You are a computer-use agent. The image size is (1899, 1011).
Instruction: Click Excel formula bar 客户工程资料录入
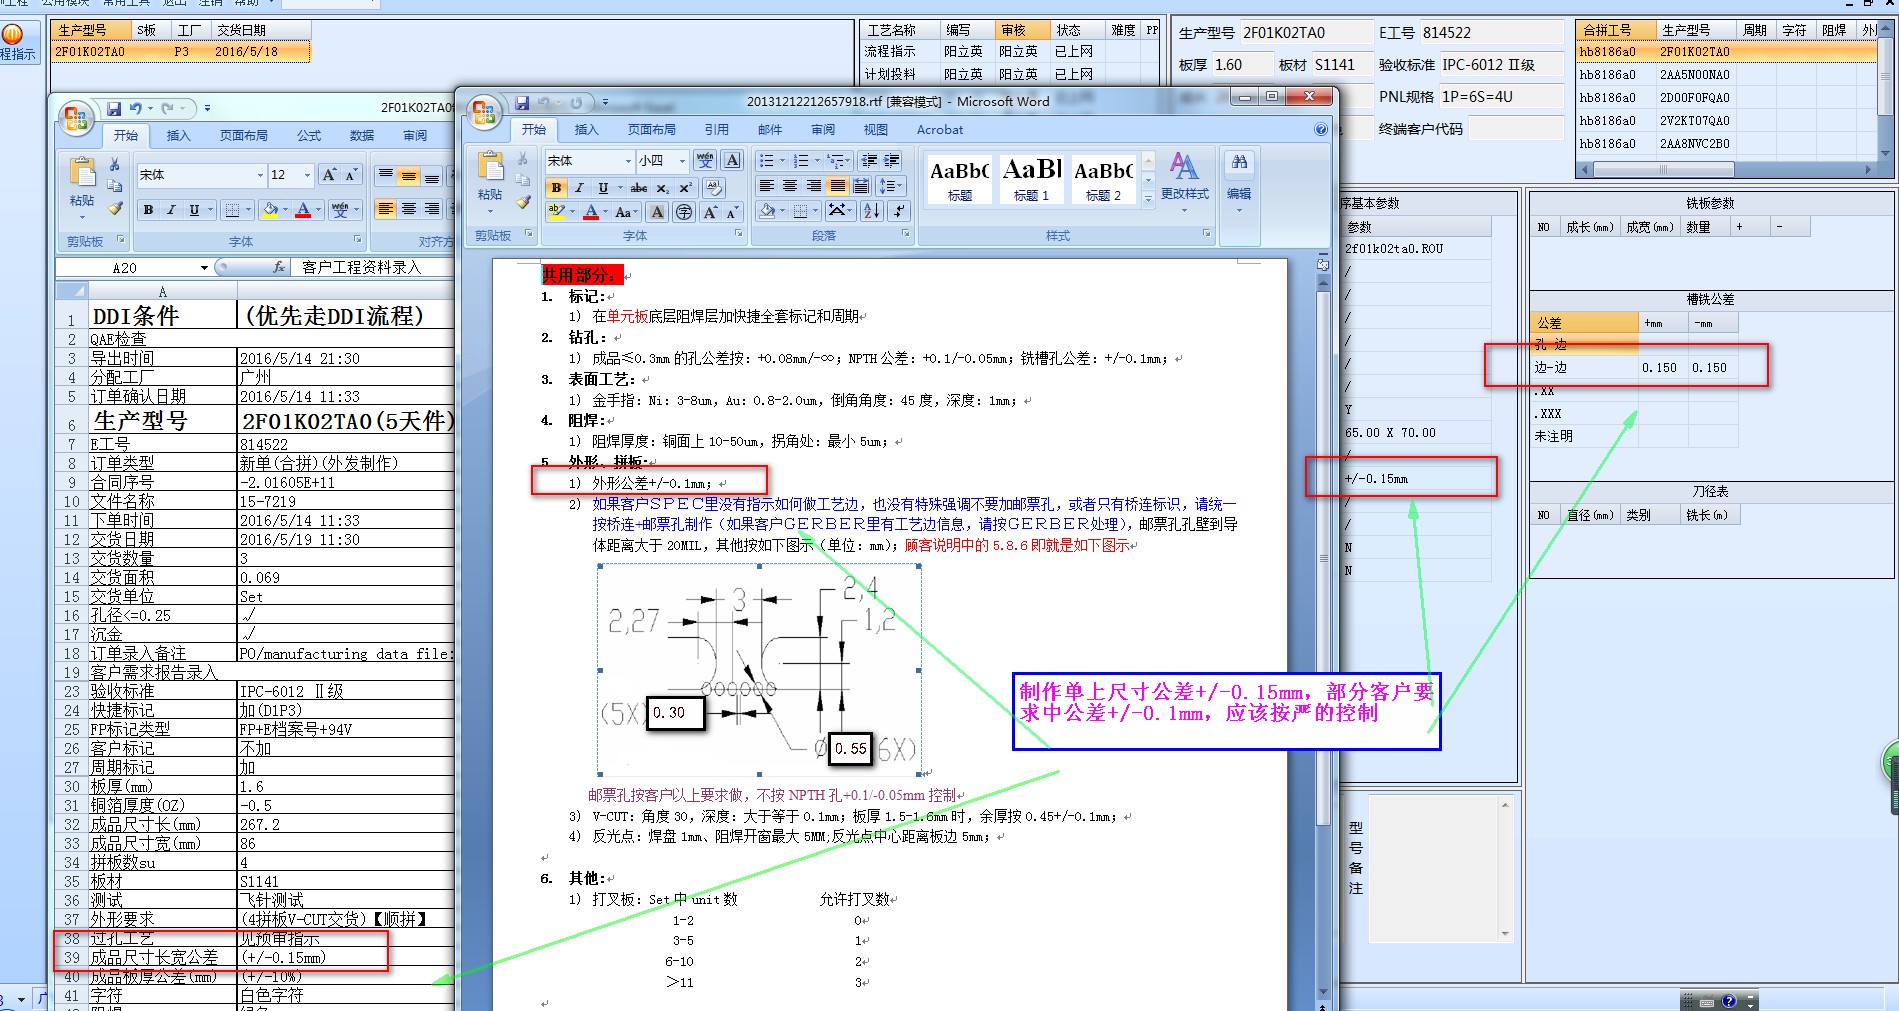(362, 268)
